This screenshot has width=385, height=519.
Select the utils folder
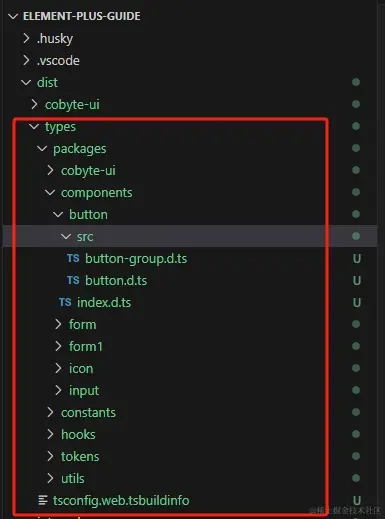[73, 478]
